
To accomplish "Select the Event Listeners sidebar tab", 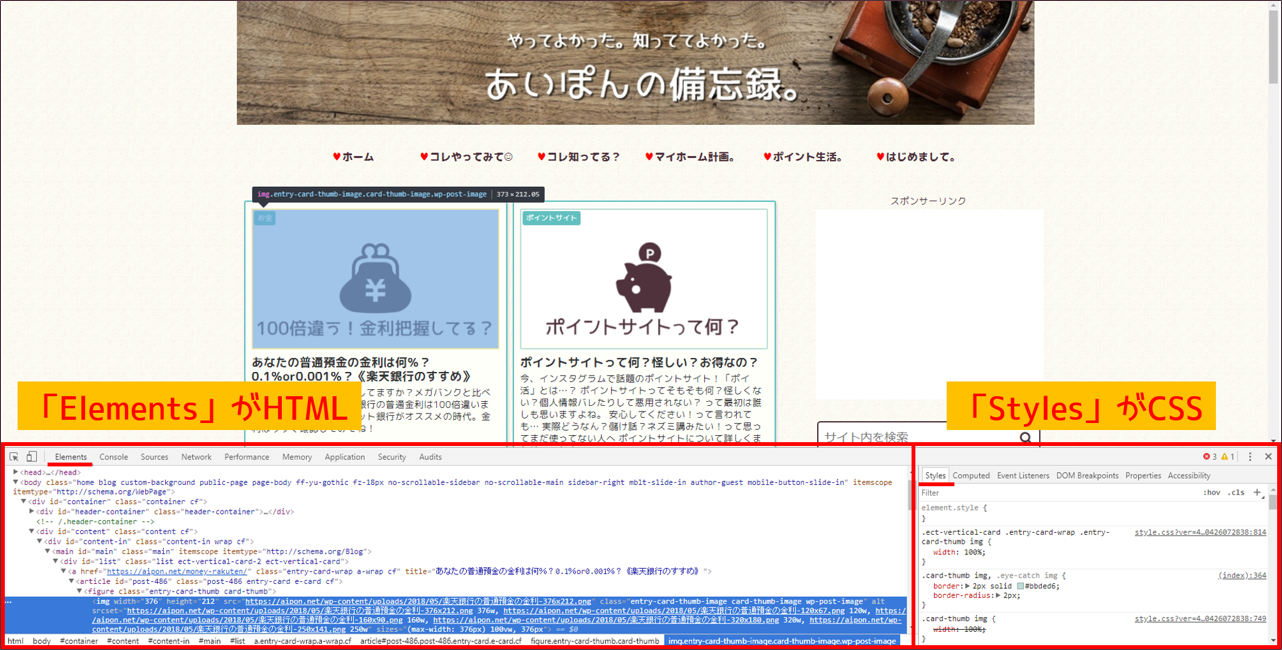I will (1023, 475).
